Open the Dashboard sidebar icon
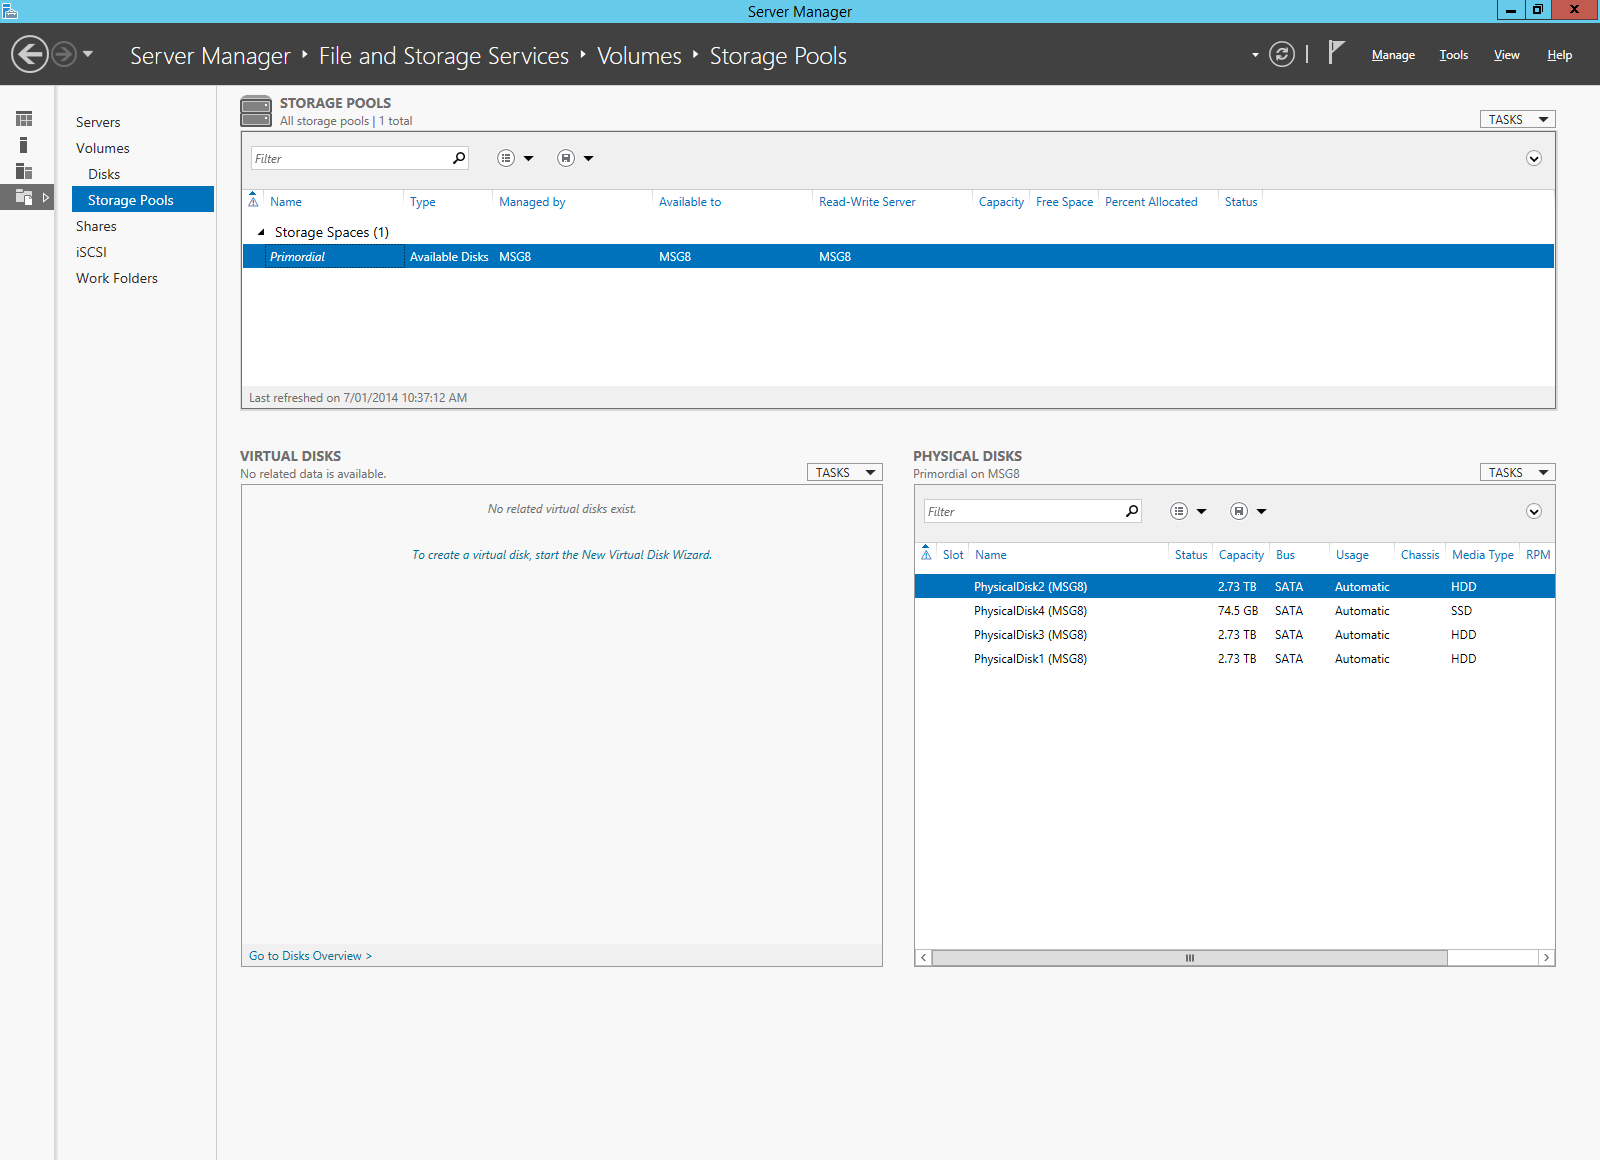Screen dimensions: 1600x1160 pos(24,119)
